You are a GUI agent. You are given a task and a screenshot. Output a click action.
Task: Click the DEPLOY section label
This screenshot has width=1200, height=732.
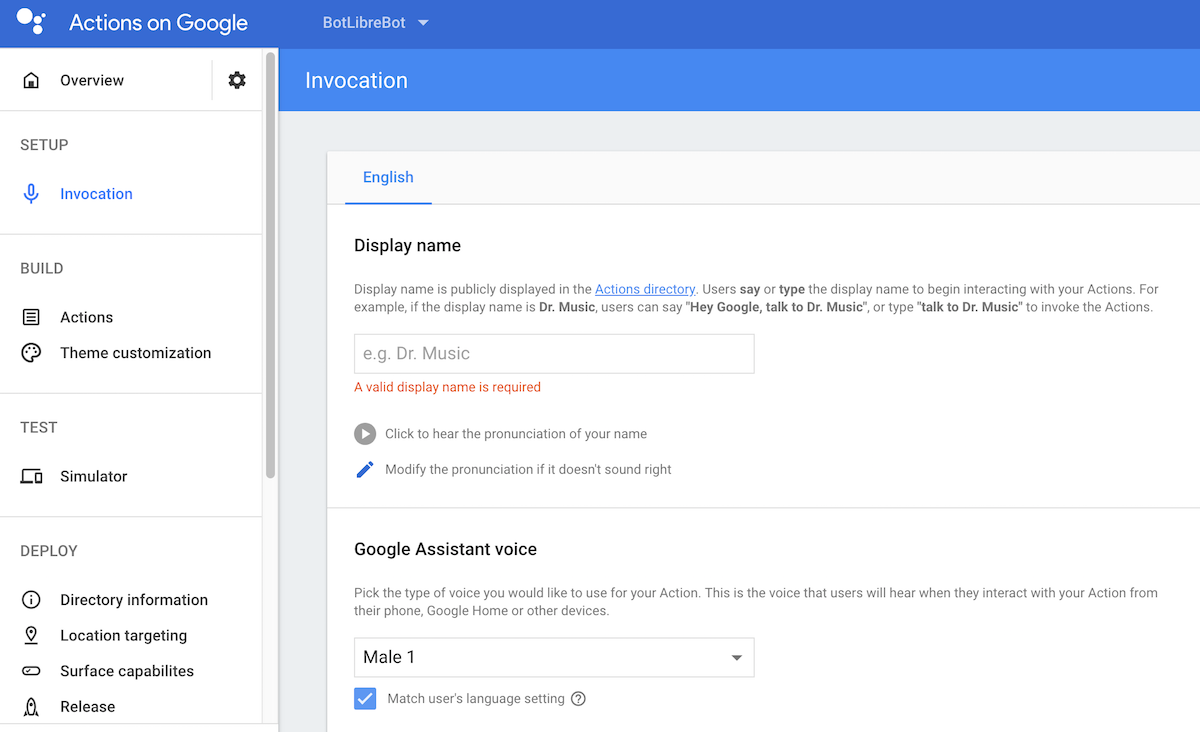tap(49, 551)
